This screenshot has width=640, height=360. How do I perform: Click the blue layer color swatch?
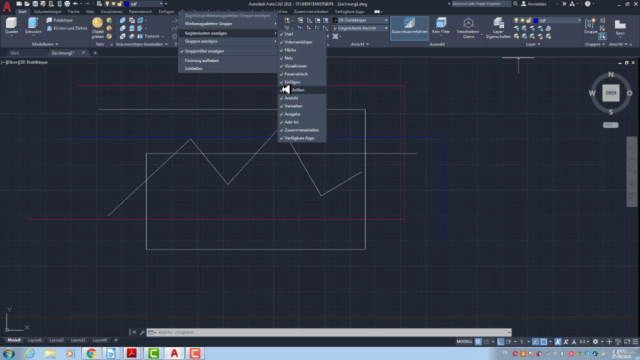[536, 20]
